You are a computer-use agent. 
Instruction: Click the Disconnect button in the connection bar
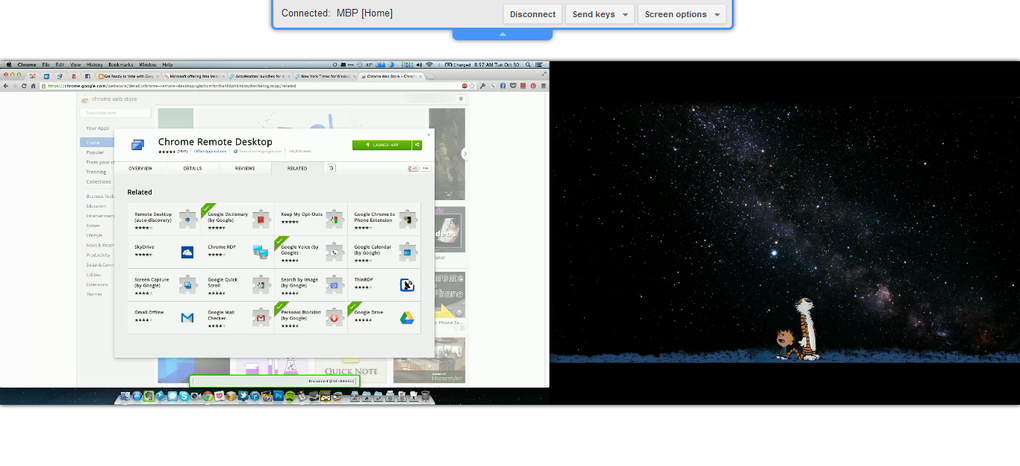[x=532, y=14]
